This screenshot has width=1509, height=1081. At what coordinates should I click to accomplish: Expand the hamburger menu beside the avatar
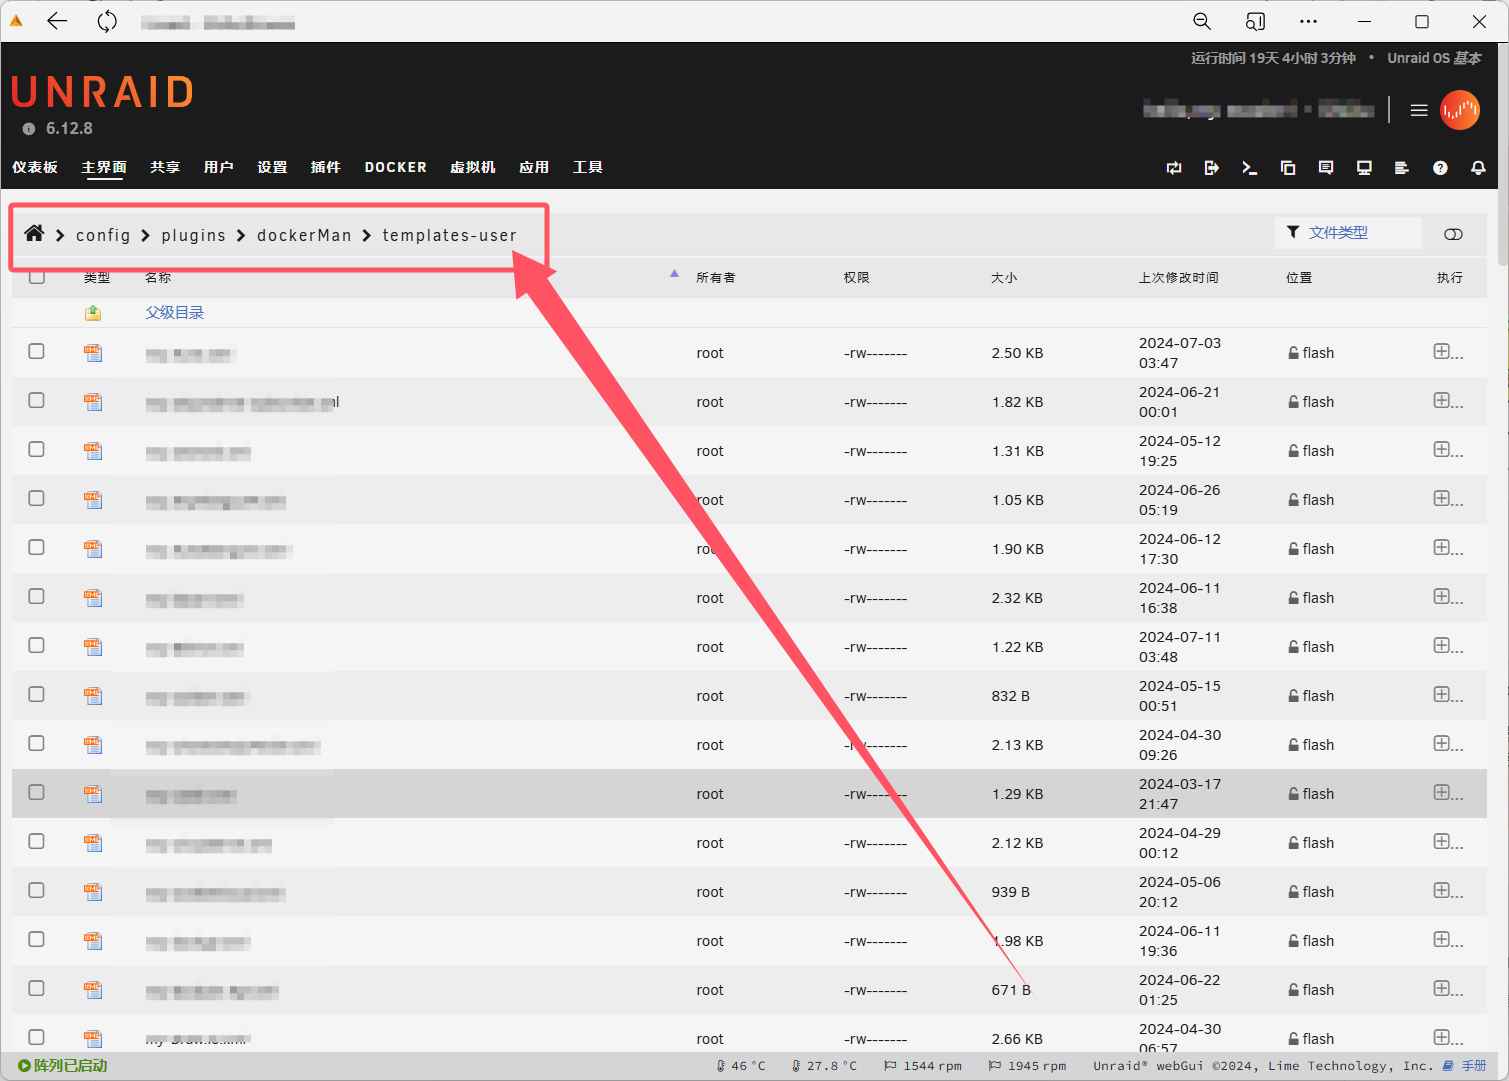[1419, 110]
